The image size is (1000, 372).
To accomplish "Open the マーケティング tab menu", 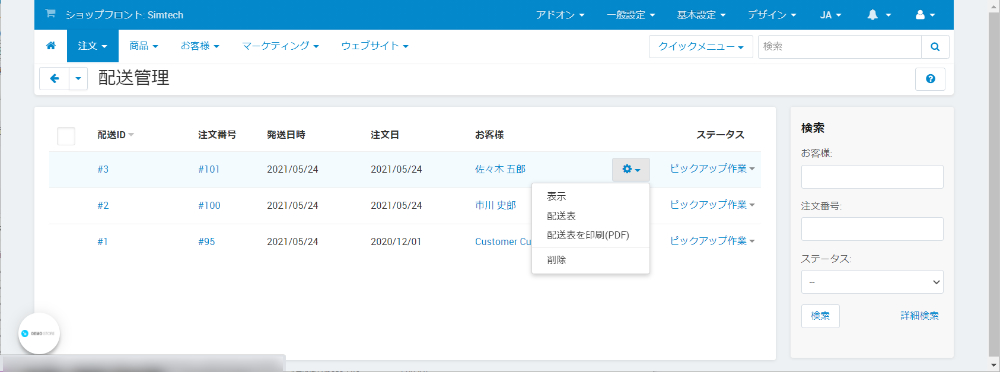I will tap(281, 46).
